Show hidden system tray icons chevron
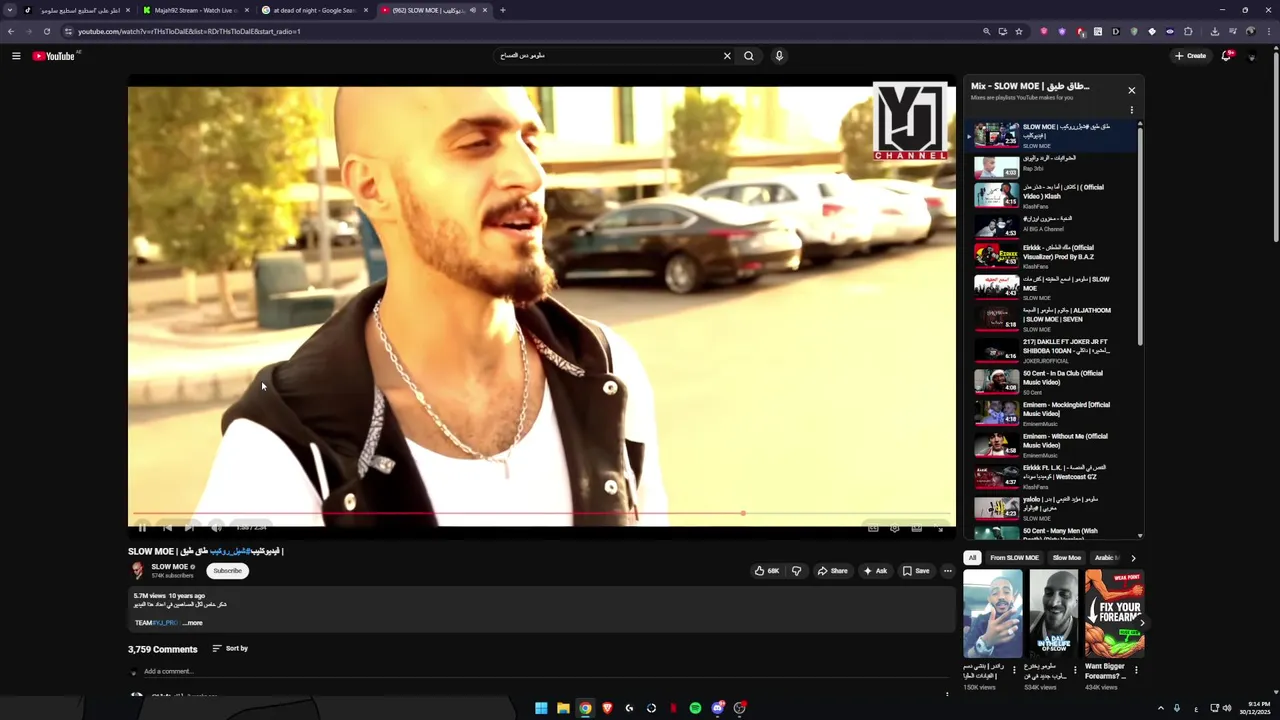The image size is (1280, 720). click(1161, 708)
